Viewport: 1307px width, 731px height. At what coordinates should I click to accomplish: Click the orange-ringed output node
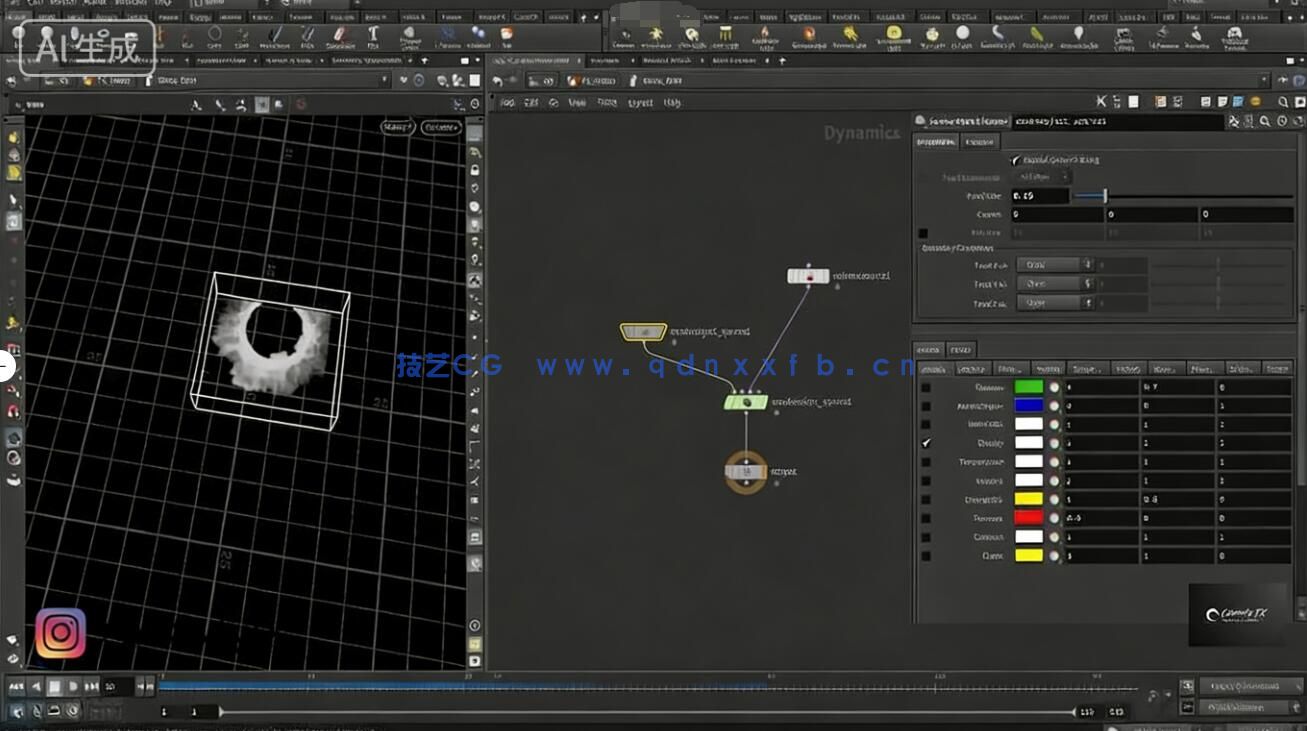746,471
